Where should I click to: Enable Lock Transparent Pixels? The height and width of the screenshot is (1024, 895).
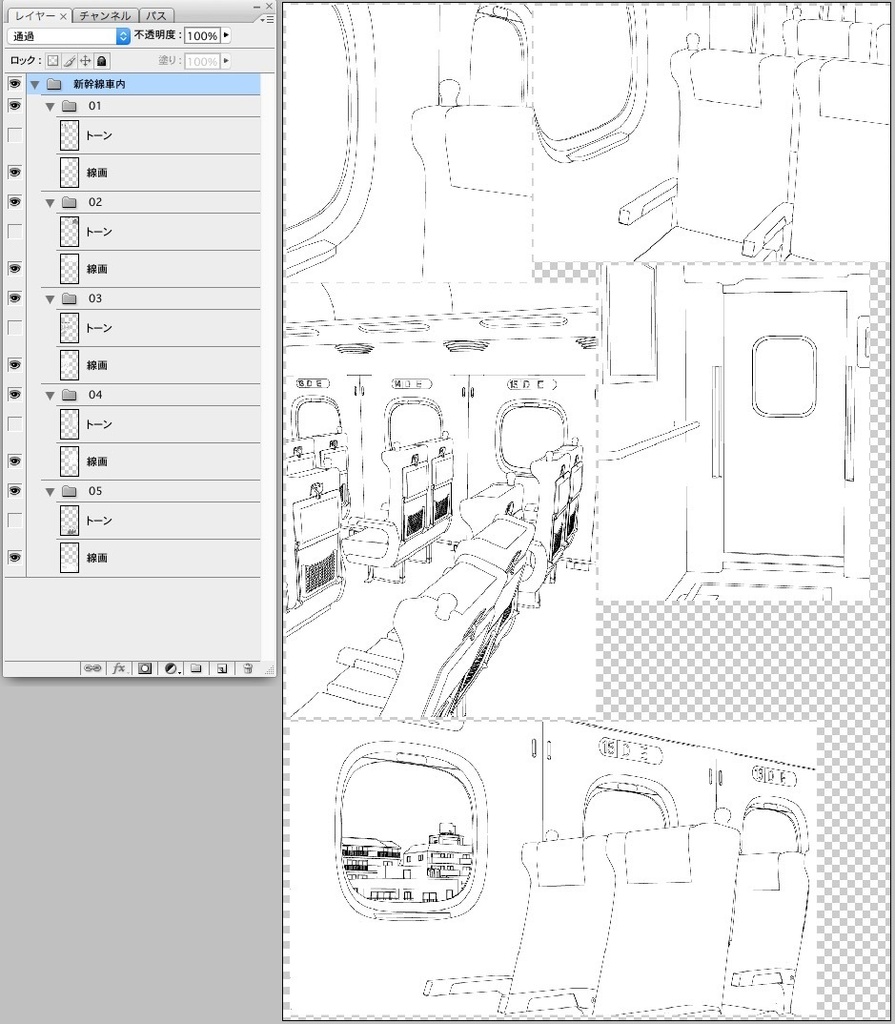[x=52, y=60]
